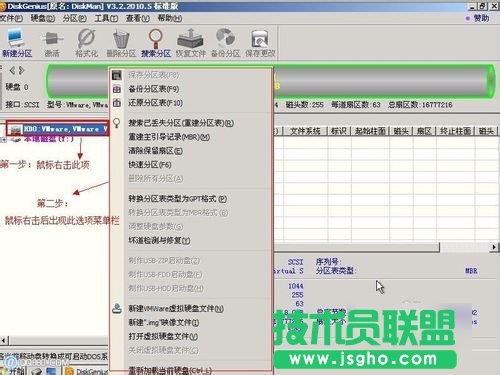The height and width of the screenshot is (375, 500).
Task: Click the 激活 toolbar icon
Action: point(52,43)
